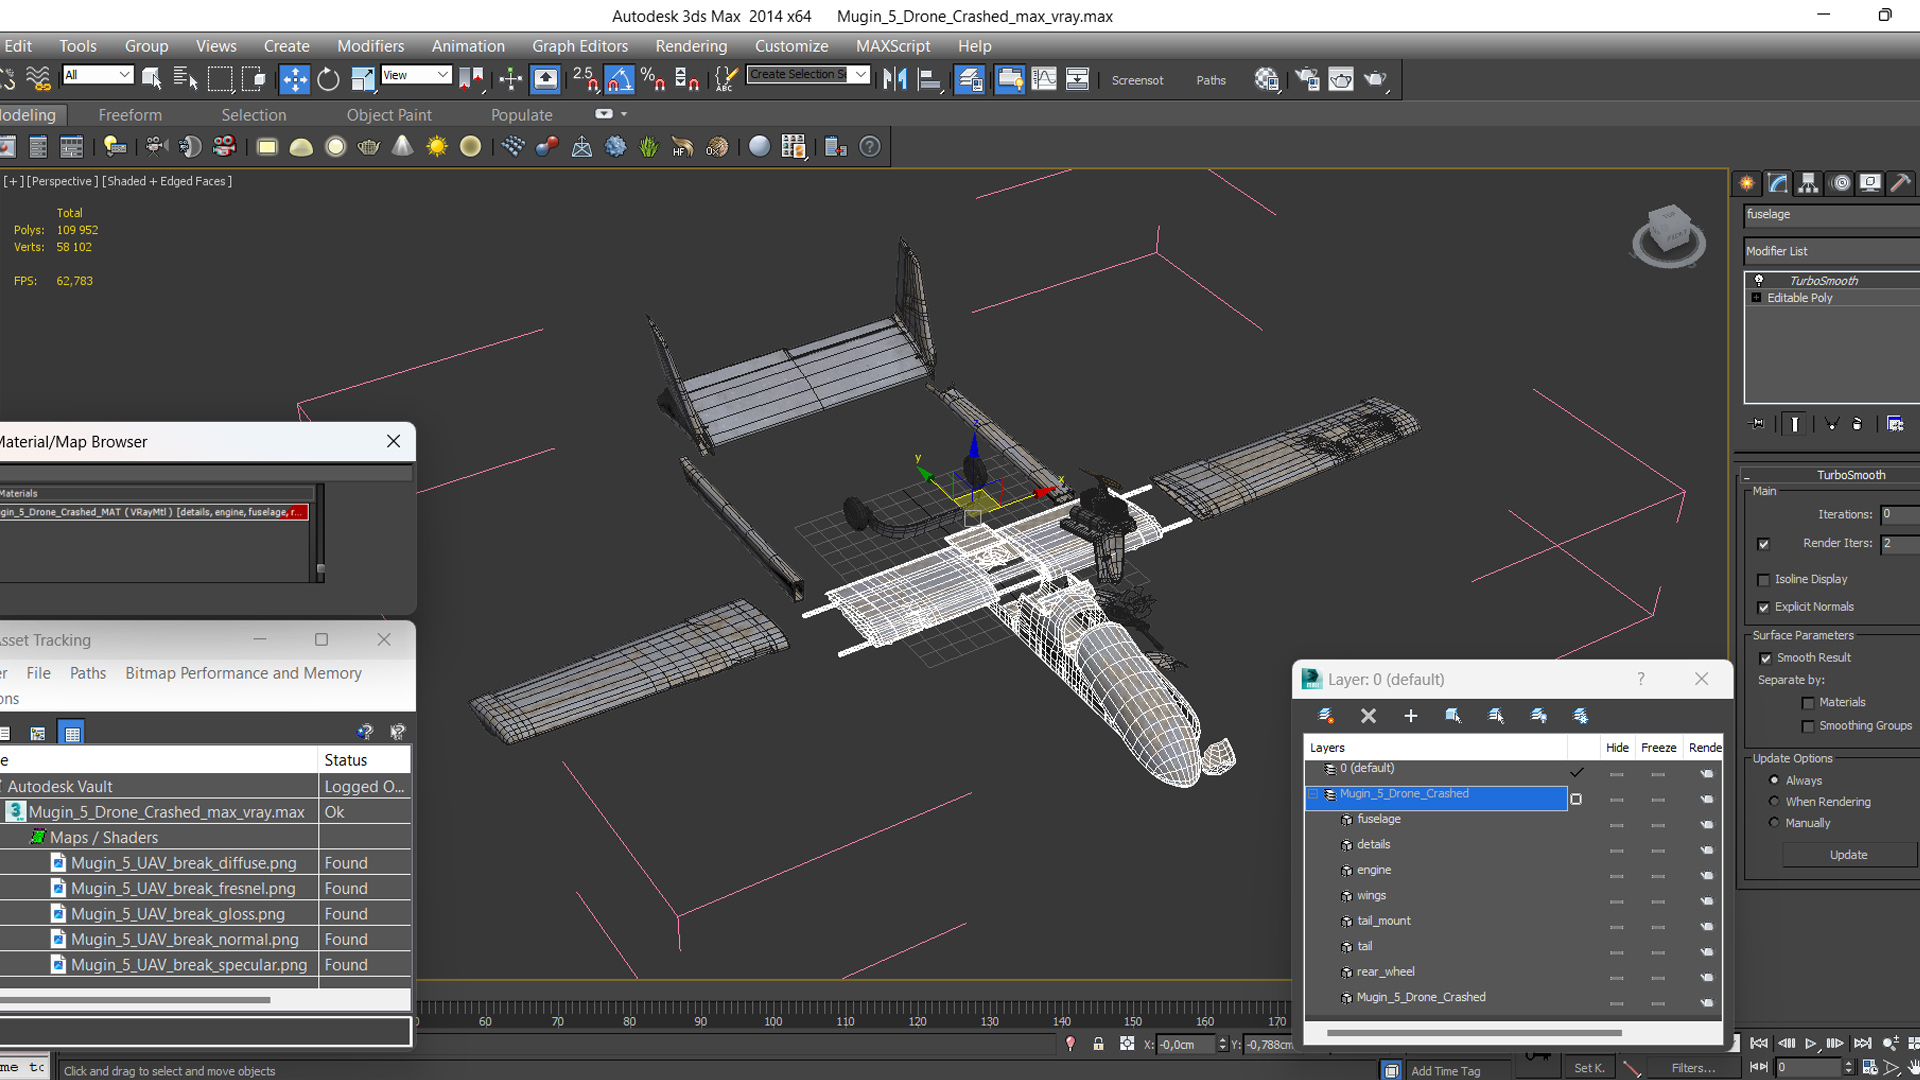The height and width of the screenshot is (1080, 1920).
Task: Click Mugin_5_Drone_Crashed_MAT material entry
Action: click(x=153, y=512)
